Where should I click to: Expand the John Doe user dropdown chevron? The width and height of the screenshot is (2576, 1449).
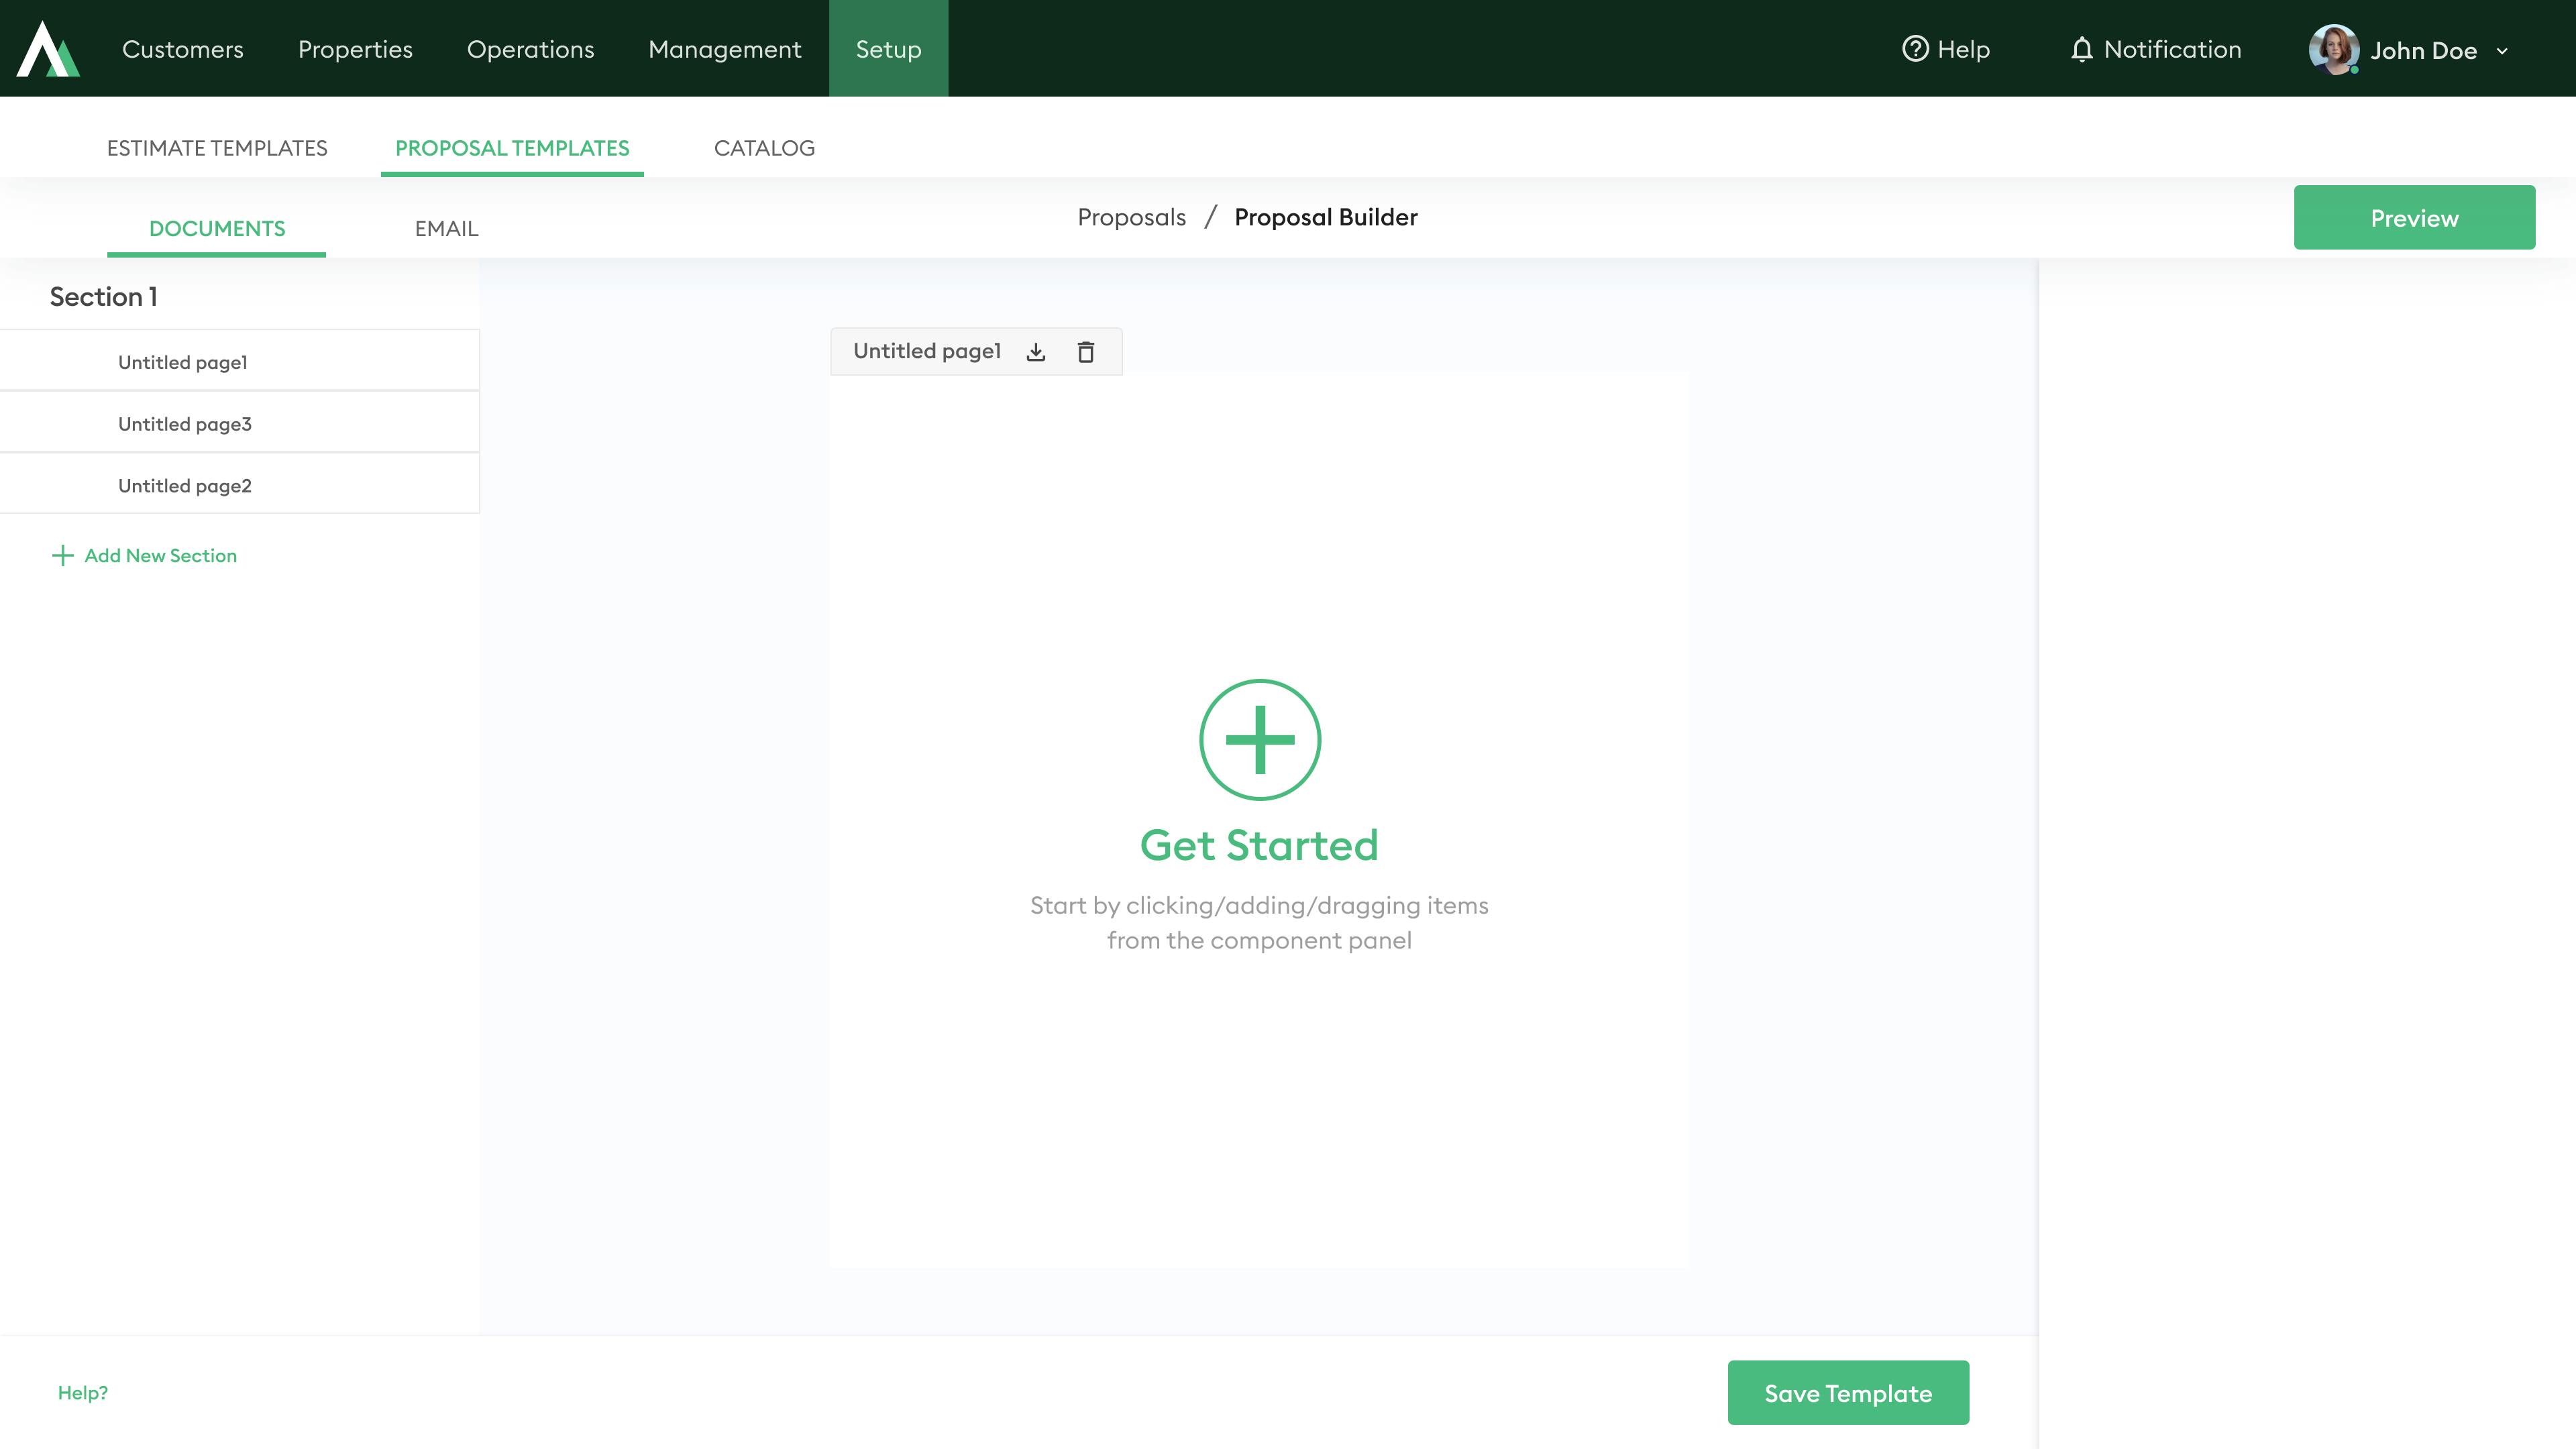coord(2502,51)
